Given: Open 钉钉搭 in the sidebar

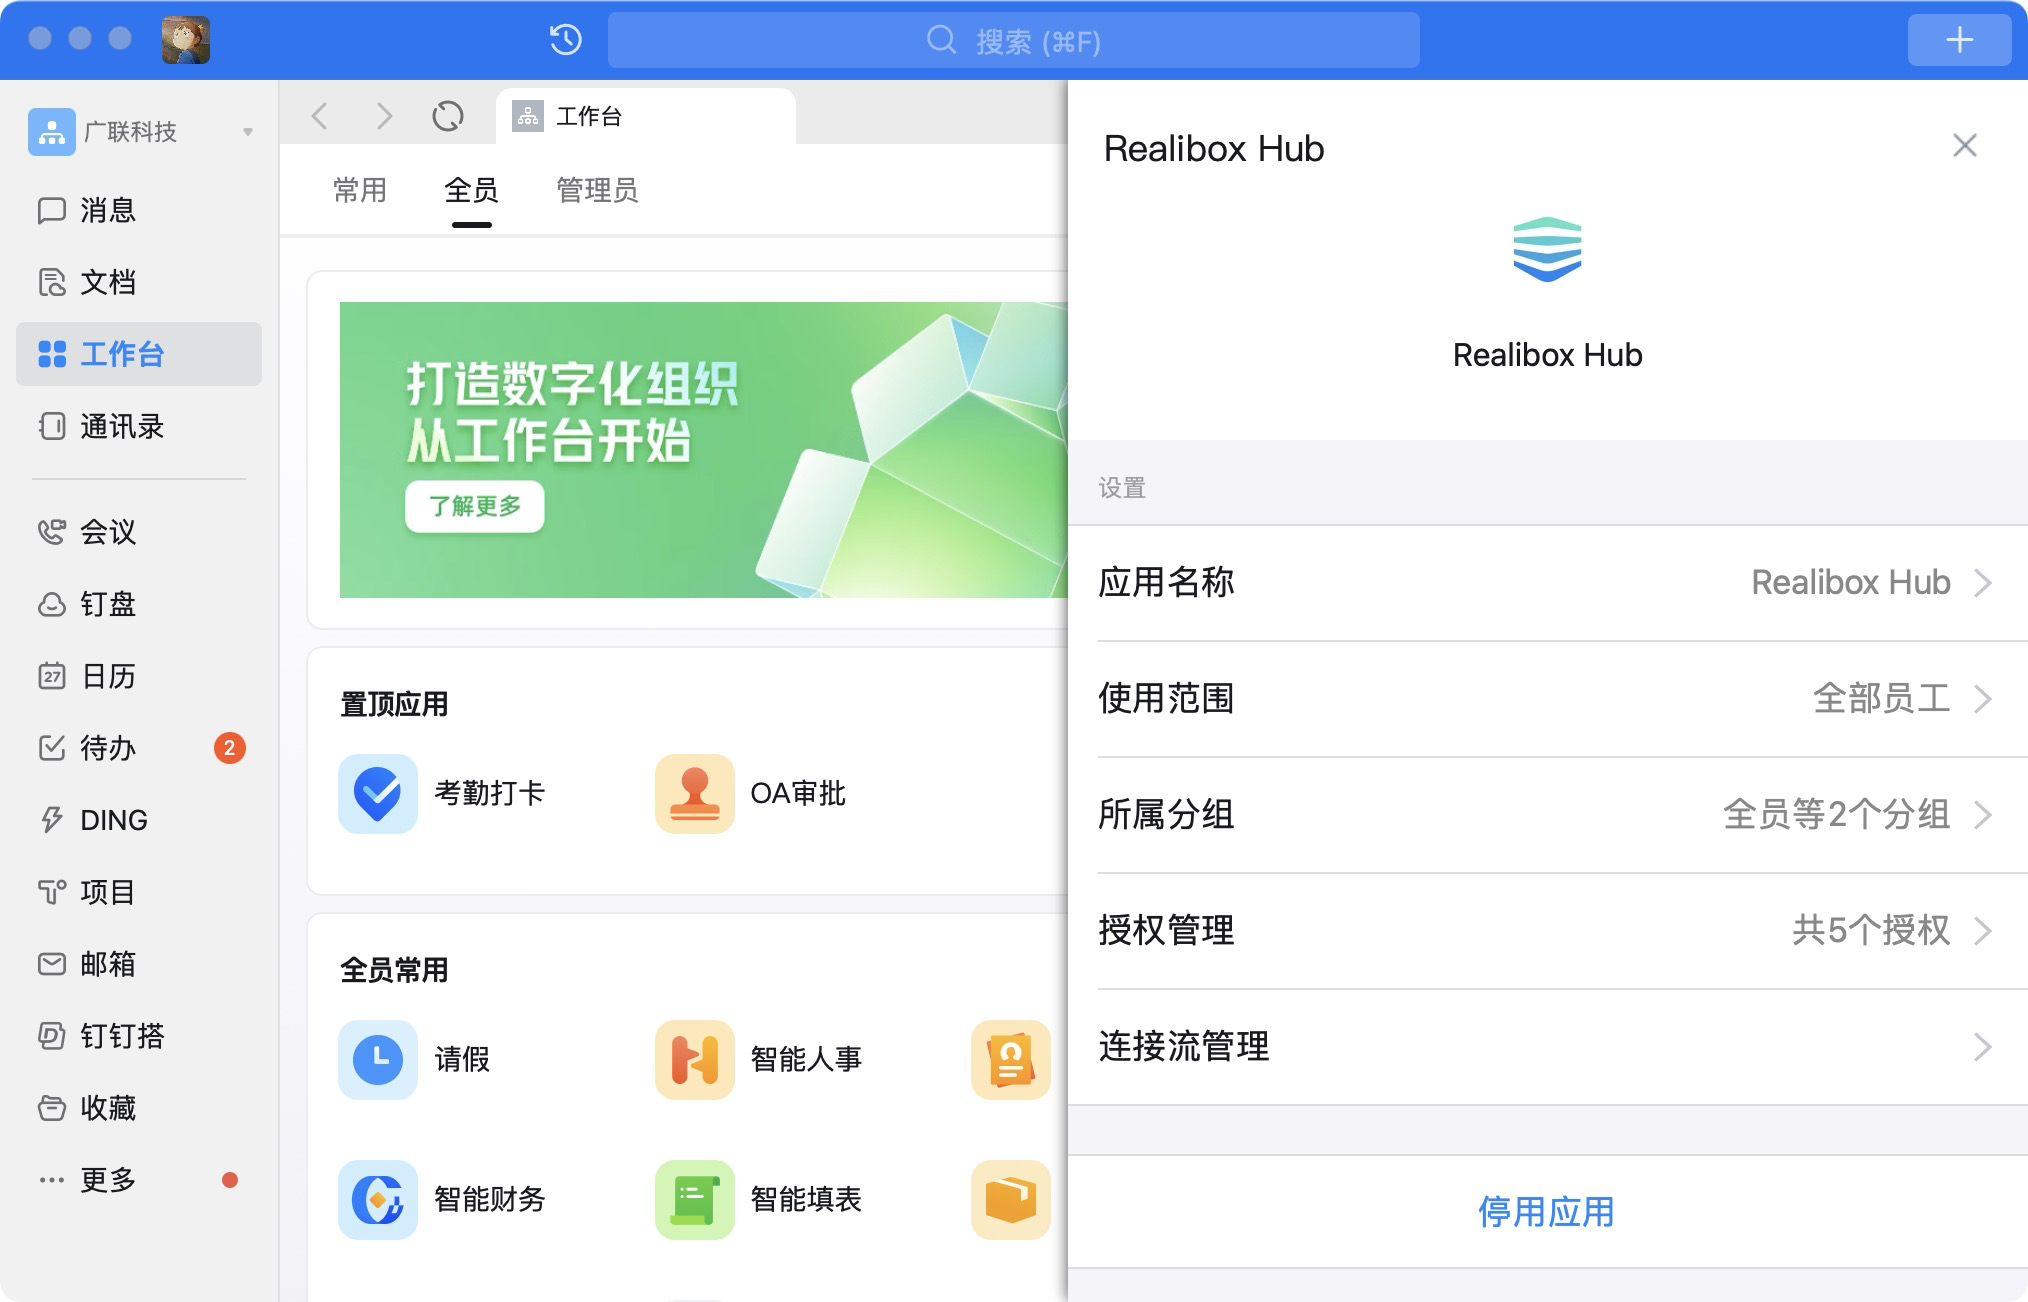Looking at the screenshot, I should (138, 1036).
